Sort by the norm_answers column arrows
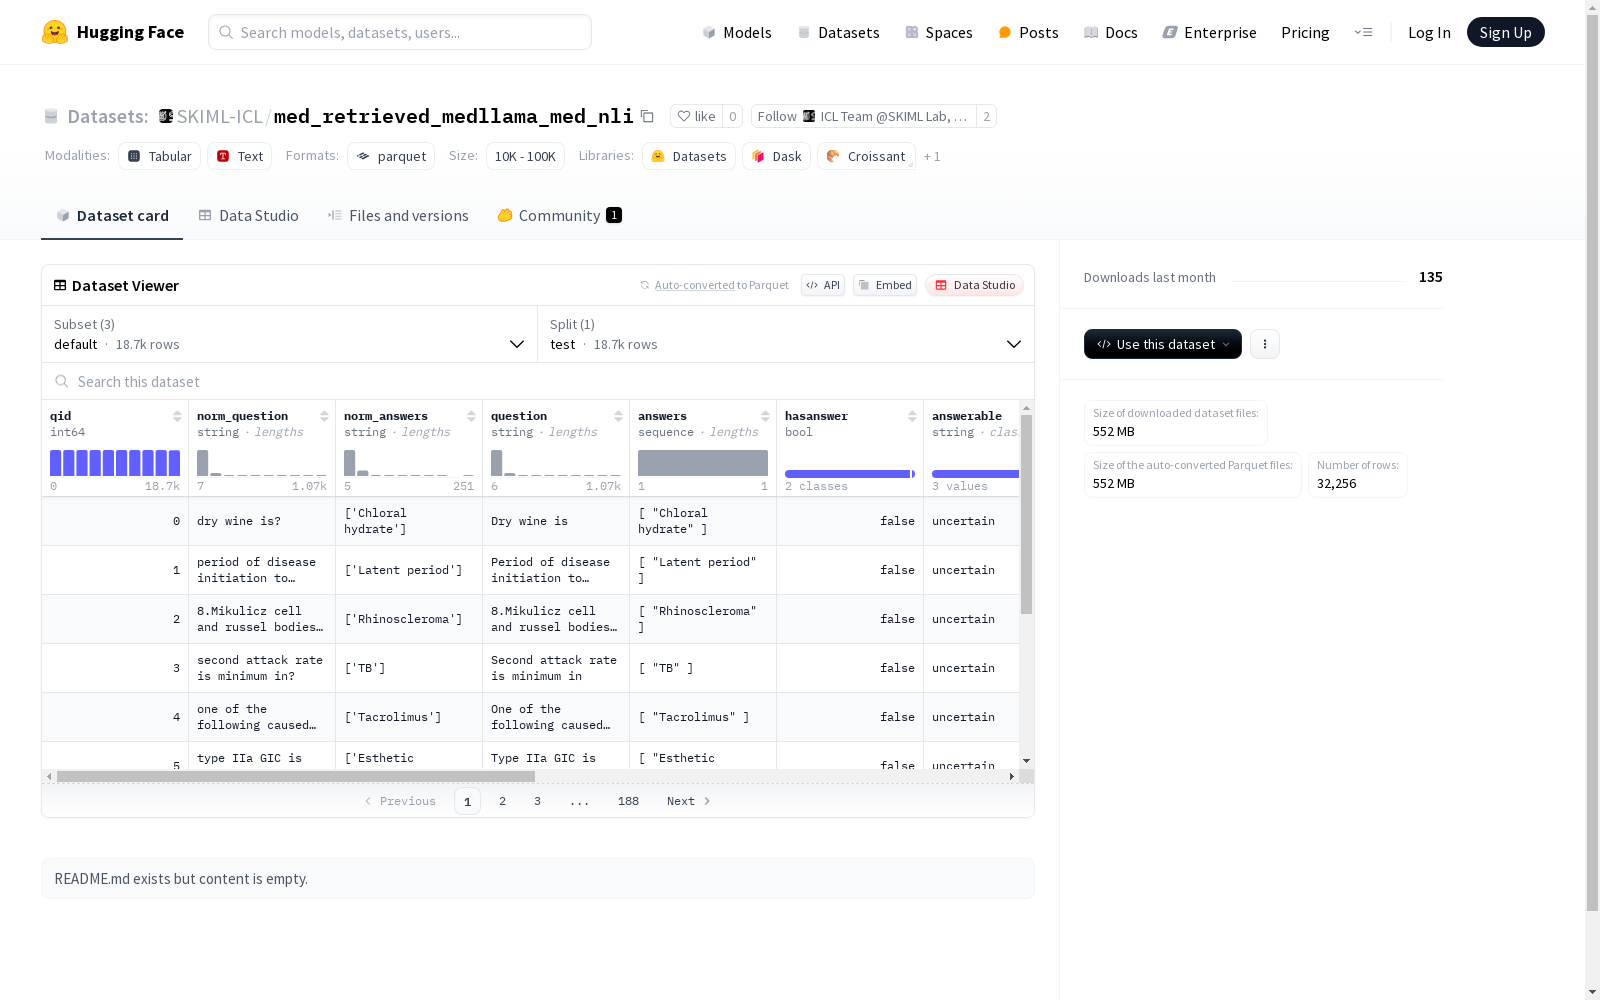Screen dimensions: 1600x1000 [471, 416]
